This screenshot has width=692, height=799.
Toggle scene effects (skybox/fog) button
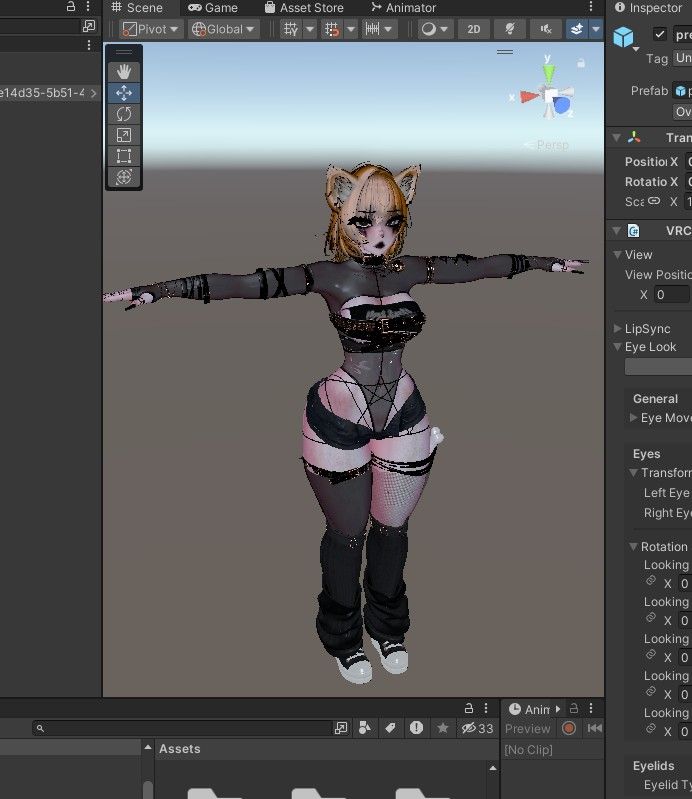[x=577, y=29]
